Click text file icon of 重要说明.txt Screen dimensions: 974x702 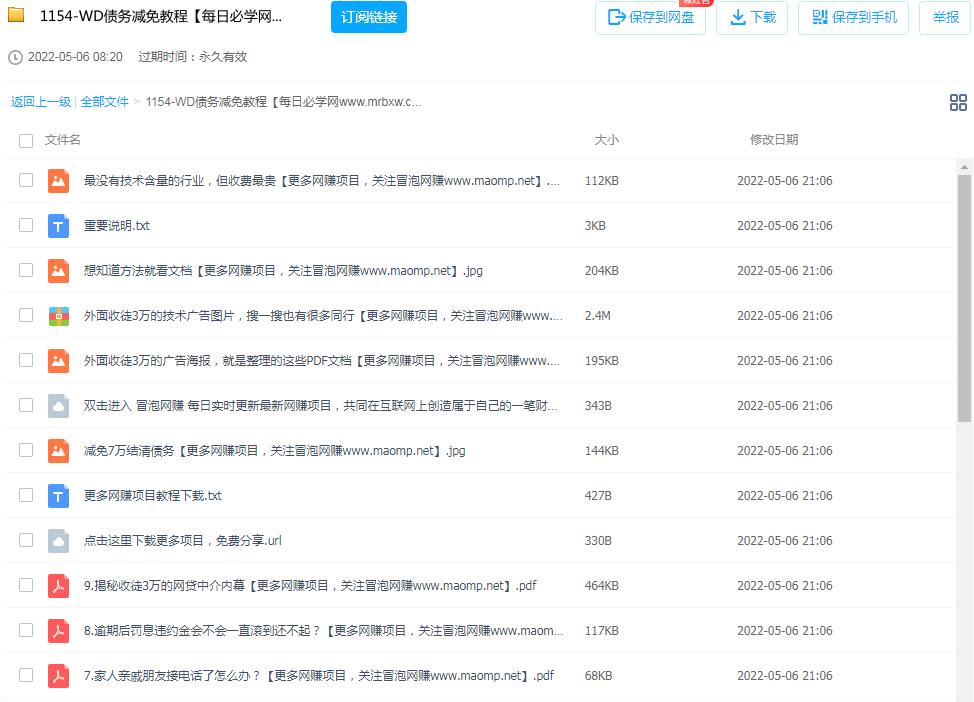[58, 226]
